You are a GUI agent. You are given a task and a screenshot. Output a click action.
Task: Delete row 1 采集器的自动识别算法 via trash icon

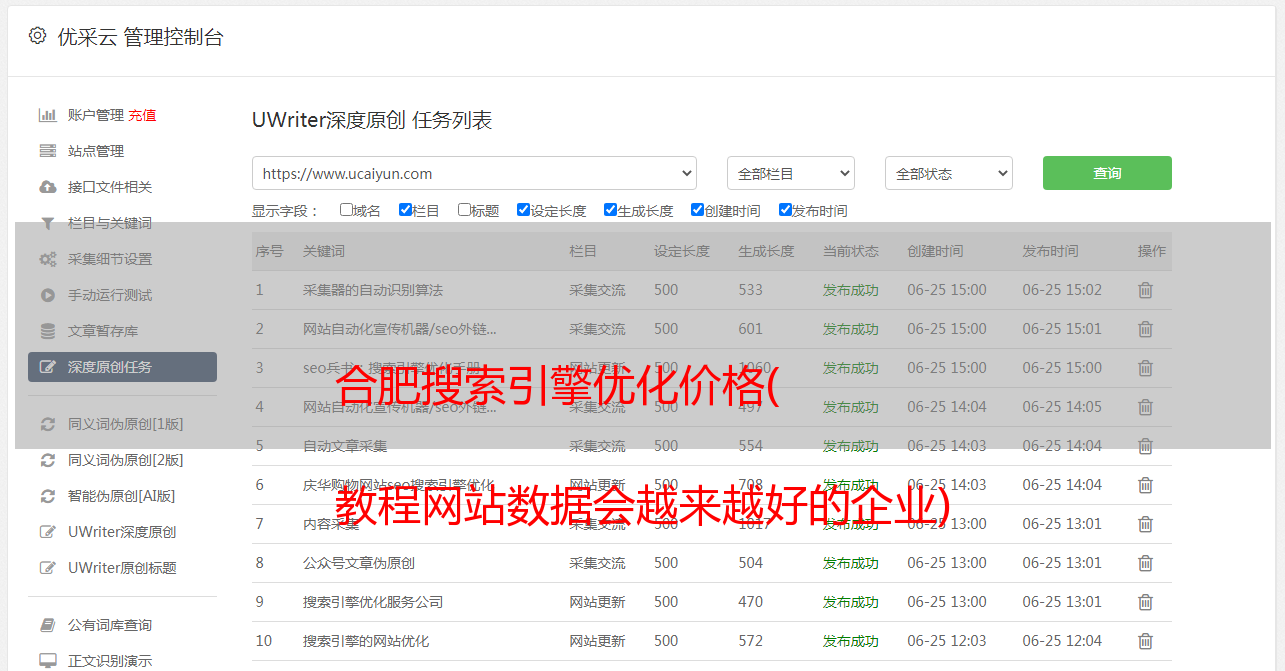click(x=1146, y=290)
